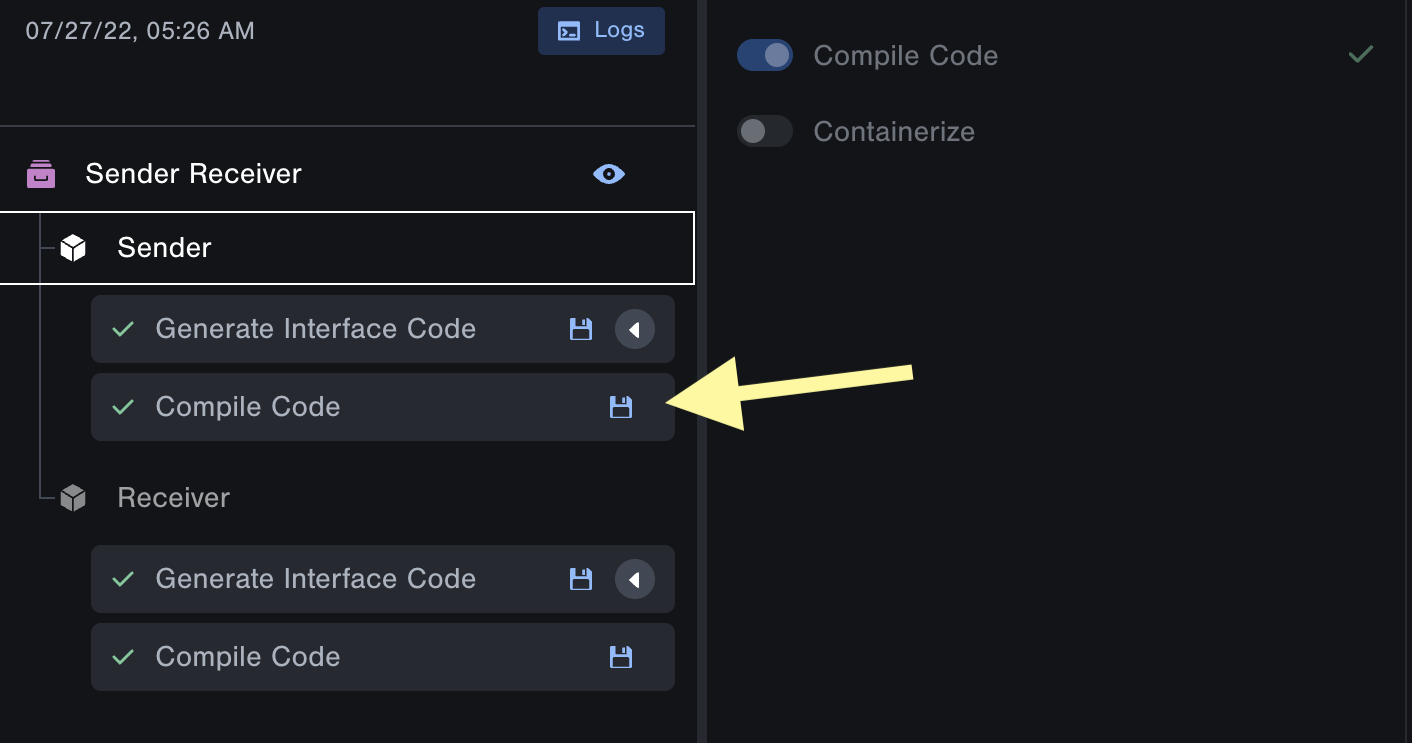
Task: Select Receiver's Compile Code step label
Action: click(x=248, y=657)
